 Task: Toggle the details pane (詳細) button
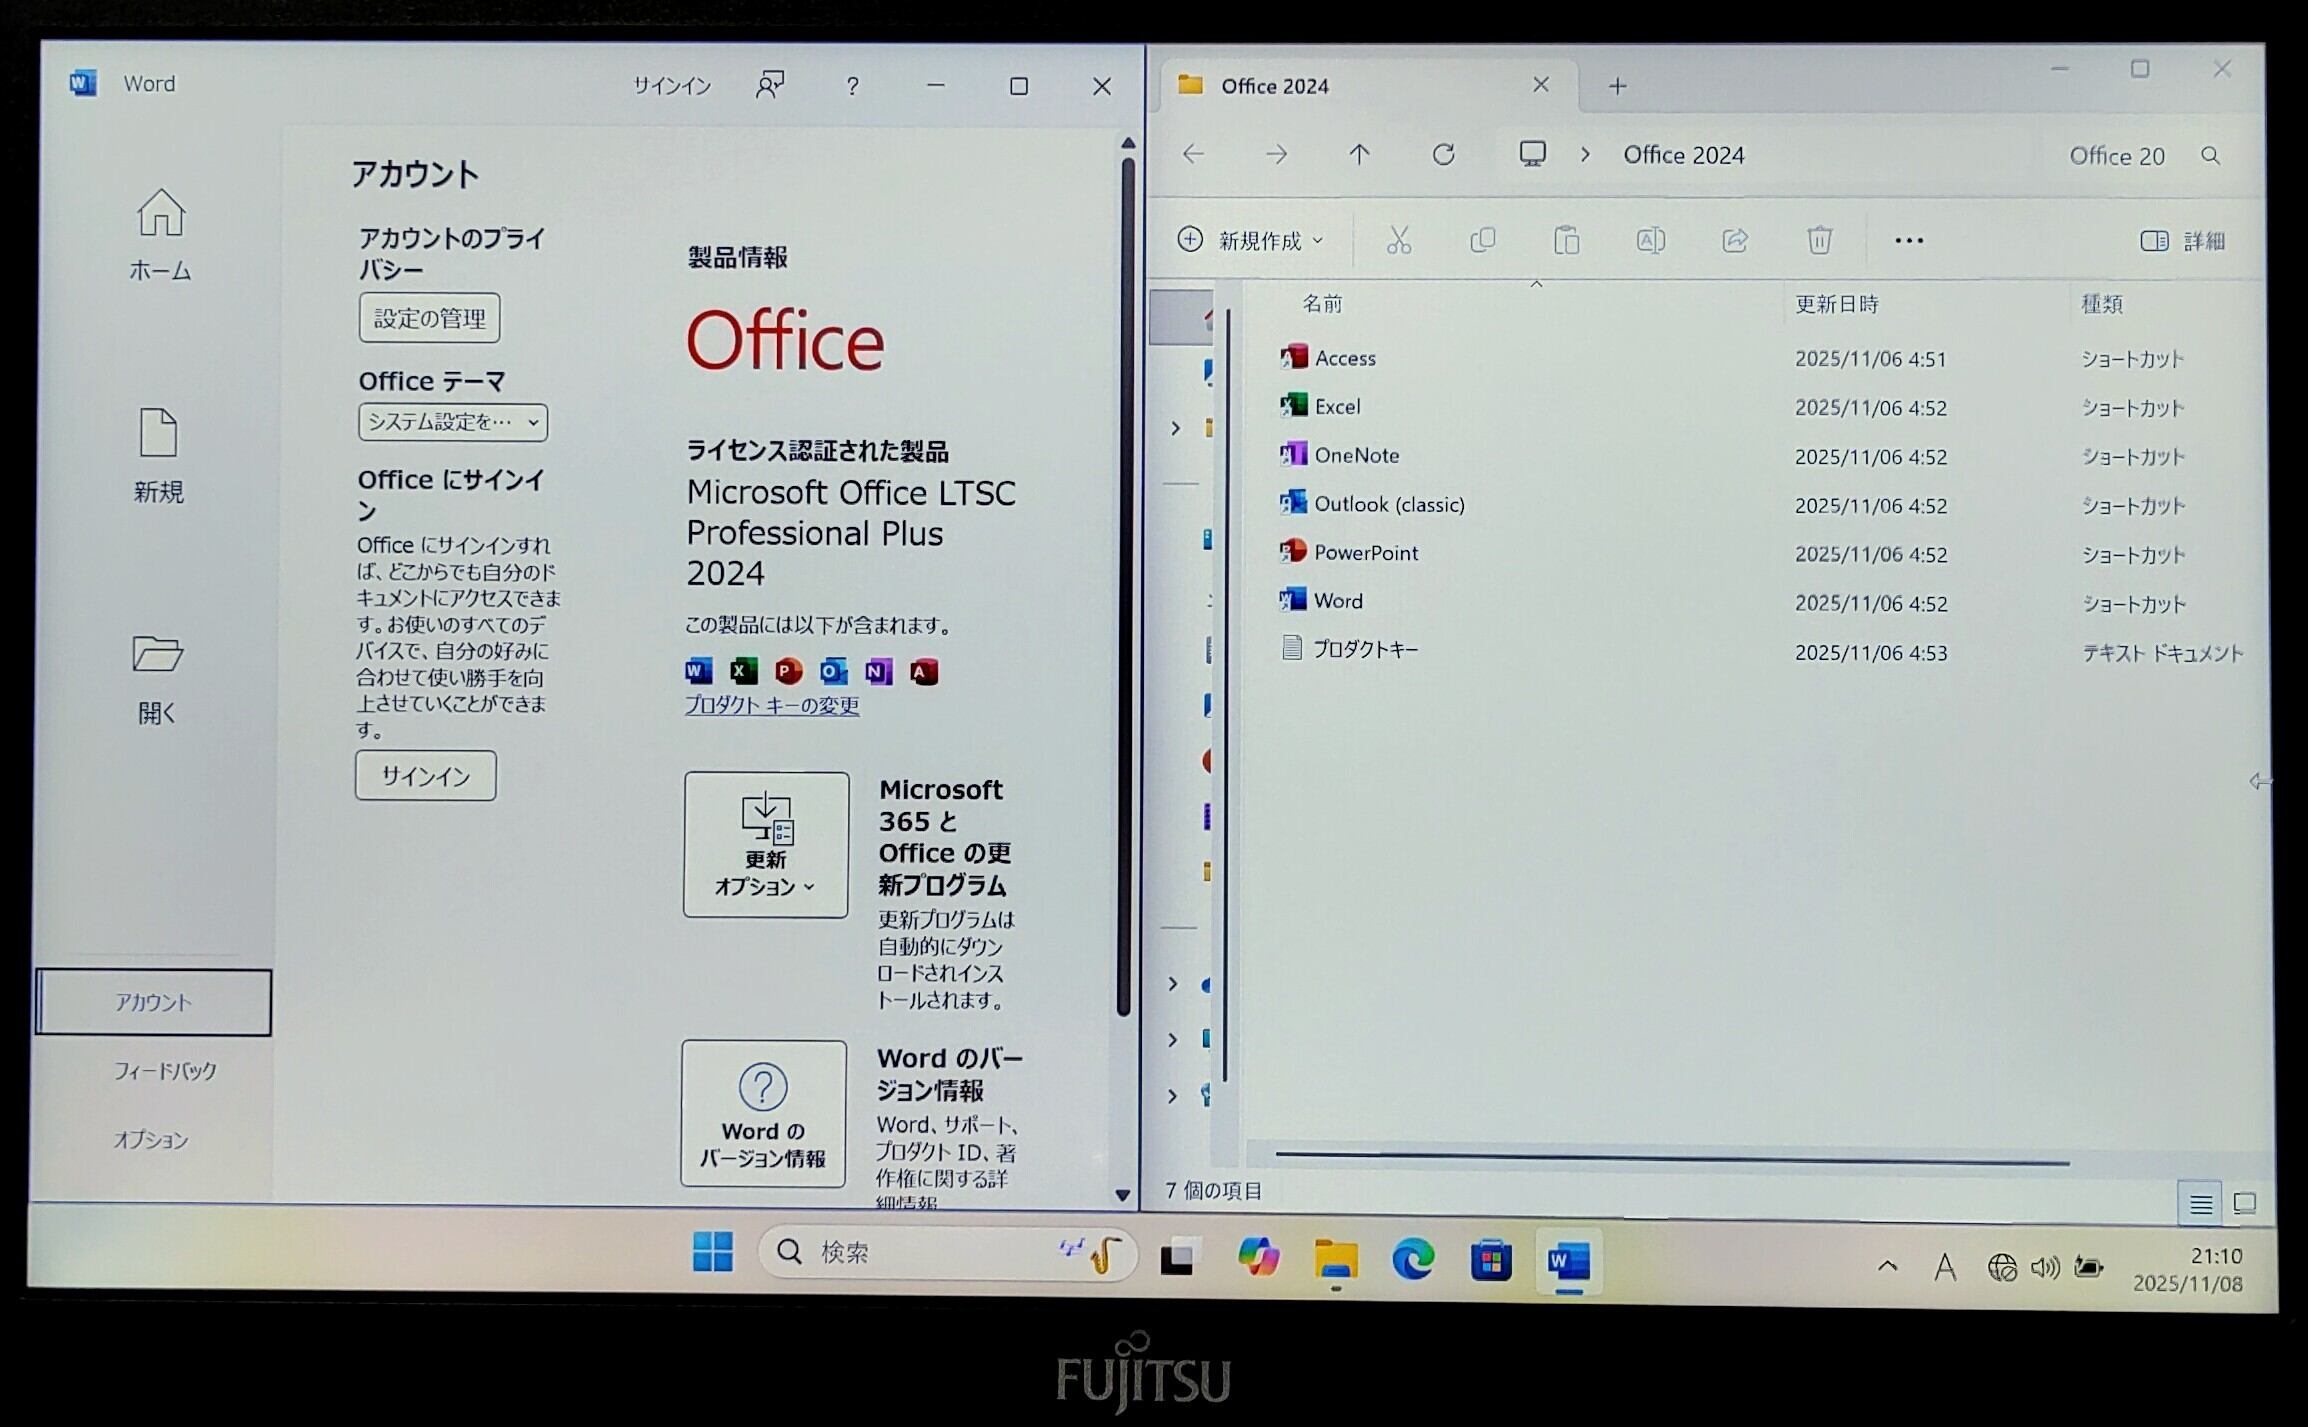[x=2182, y=241]
